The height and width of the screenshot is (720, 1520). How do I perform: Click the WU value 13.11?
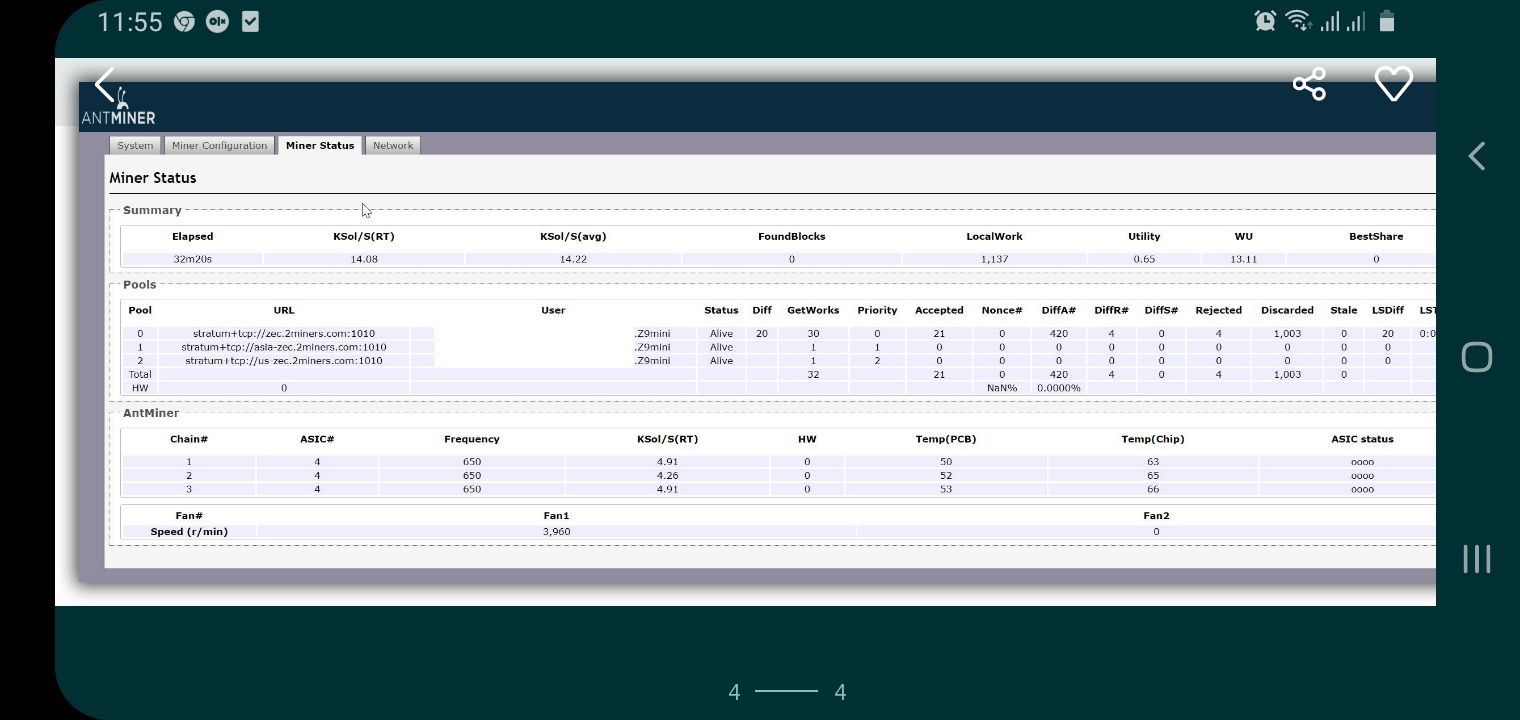click(1243, 259)
